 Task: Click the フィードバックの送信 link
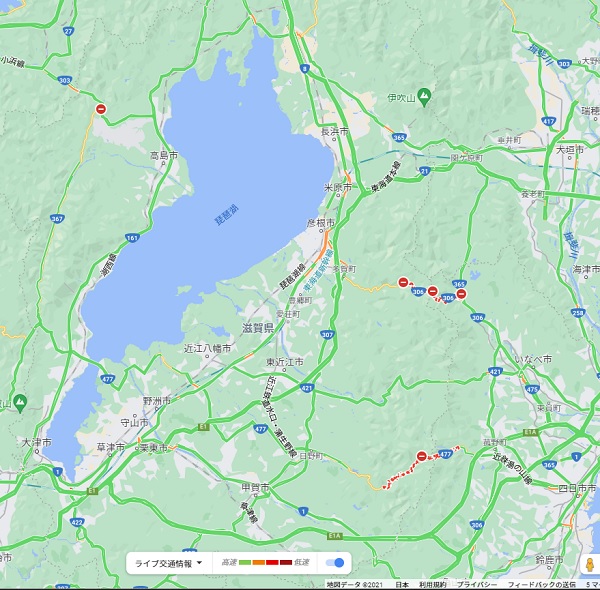coord(541,584)
